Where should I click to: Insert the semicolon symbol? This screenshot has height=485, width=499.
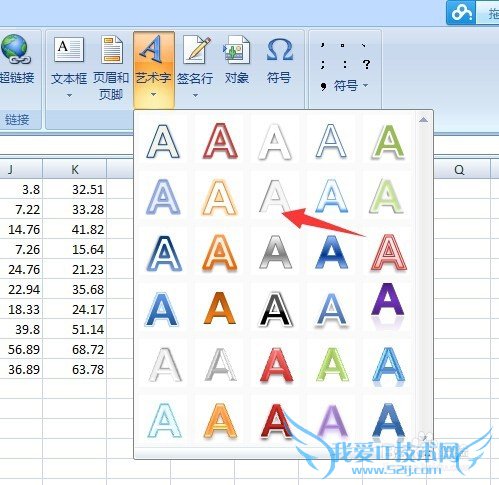pyautogui.click(x=322, y=64)
